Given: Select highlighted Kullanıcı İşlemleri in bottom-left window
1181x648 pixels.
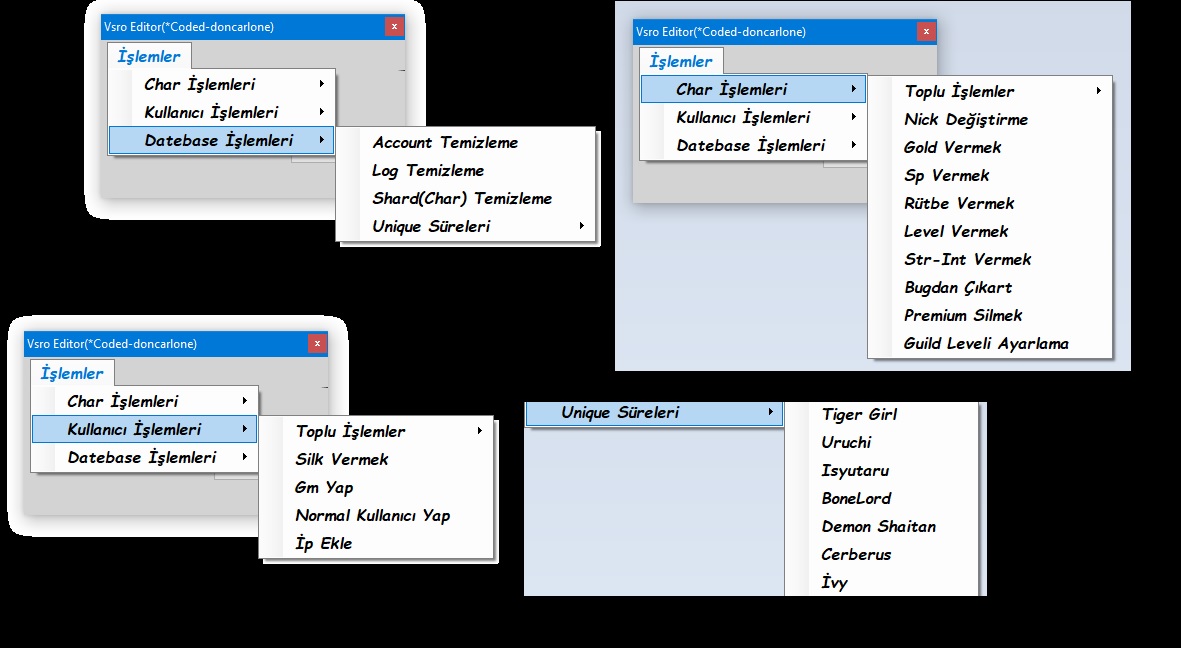Looking at the screenshot, I should 145,429.
